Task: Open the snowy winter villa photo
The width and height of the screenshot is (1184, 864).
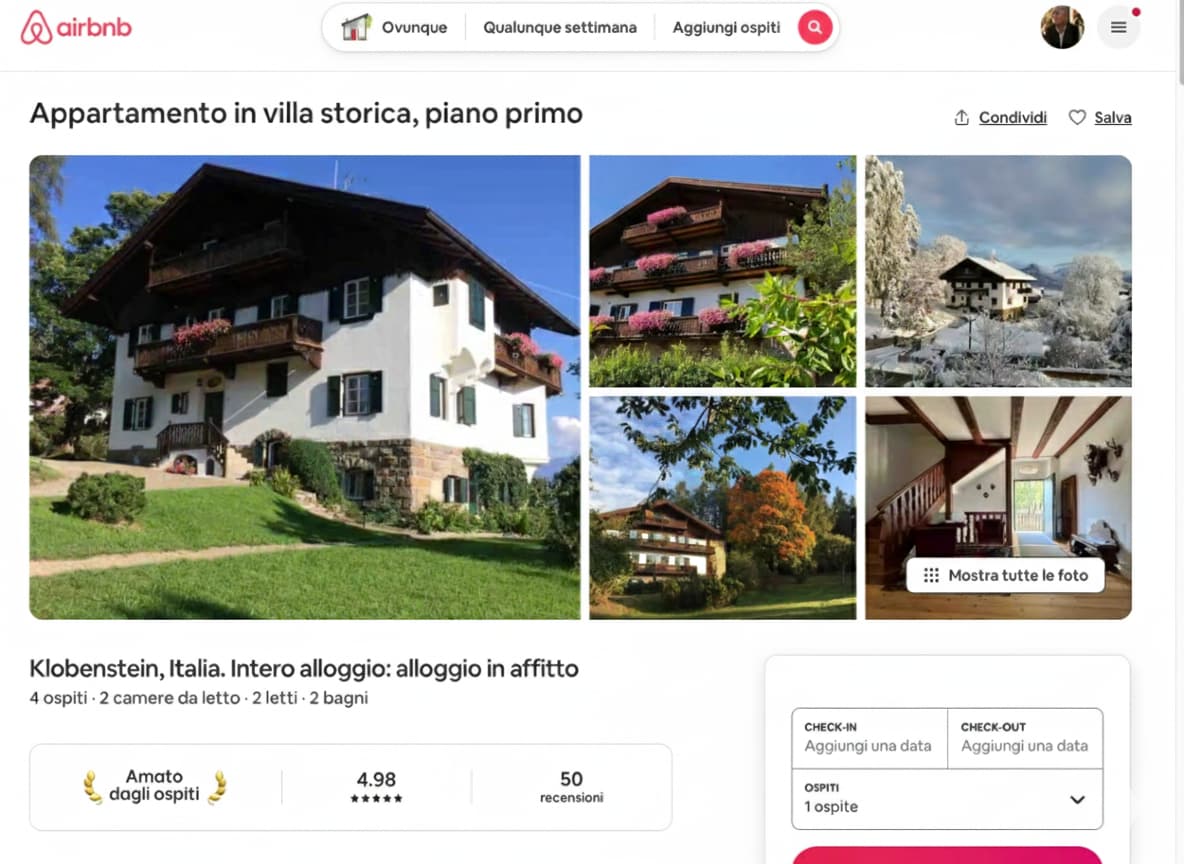Action: pyautogui.click(x=998, y=271)
